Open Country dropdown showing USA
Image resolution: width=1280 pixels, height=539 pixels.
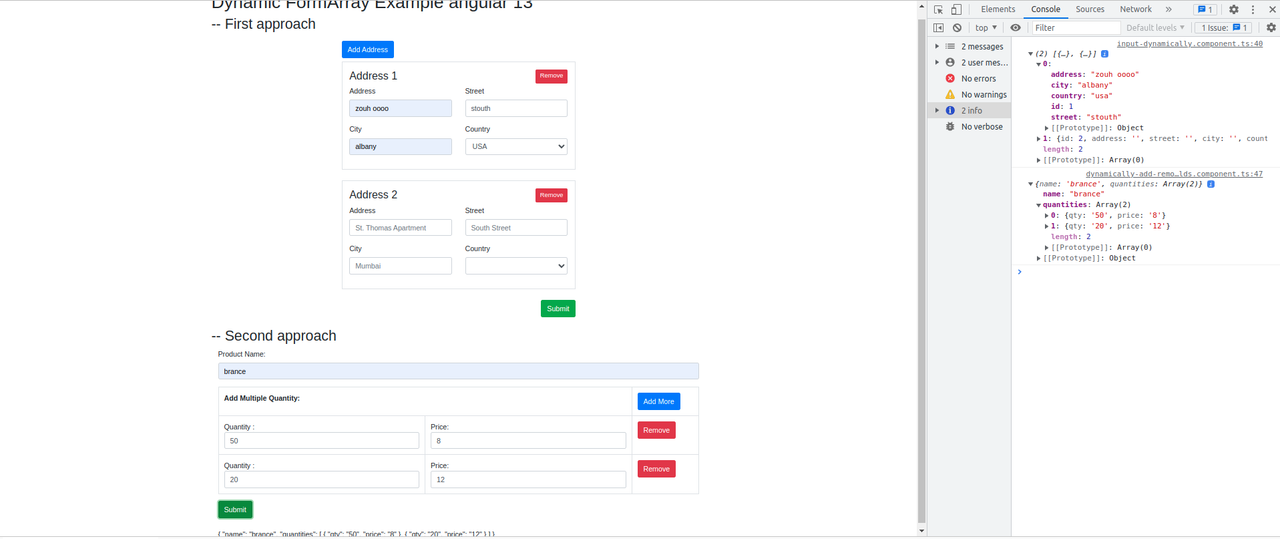[x=516, y=146]
